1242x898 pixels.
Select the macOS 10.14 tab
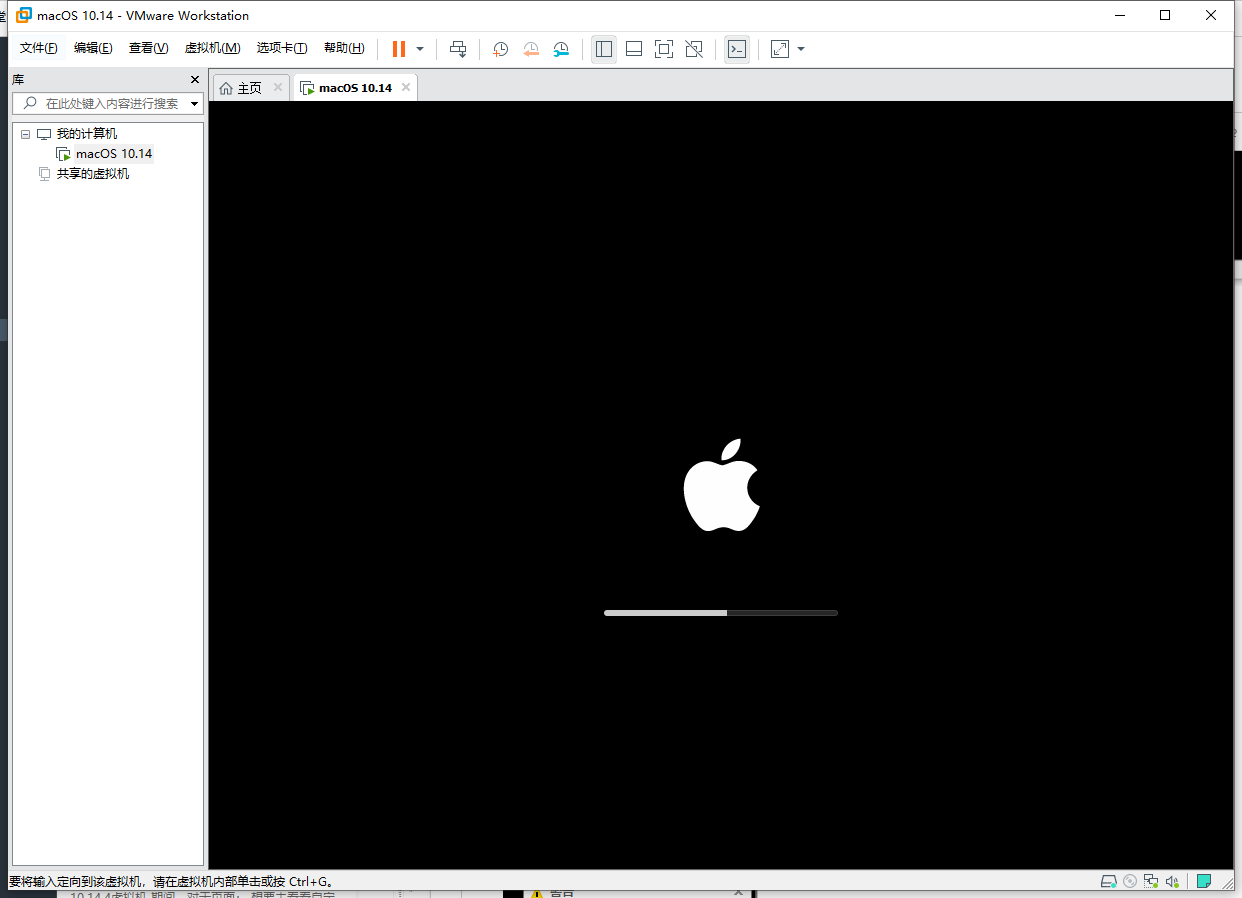point(355,88)
